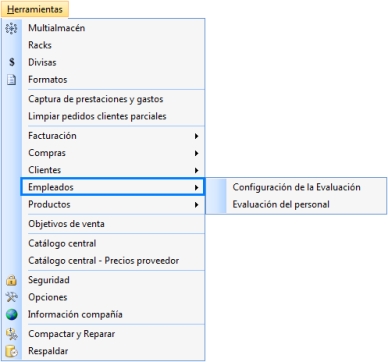Viewport: 388px width, 362px height.
Task: Click the Respaldar backup icon
Action: point(12,351)
